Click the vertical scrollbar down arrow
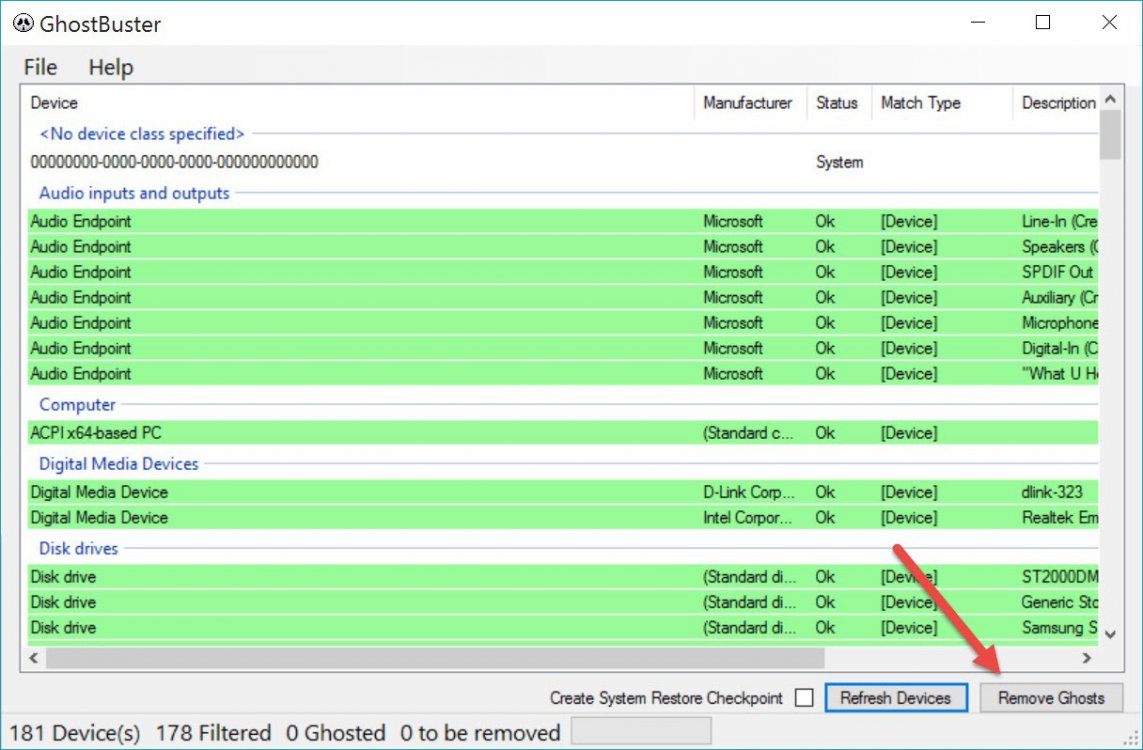 tap(1110, 634)
